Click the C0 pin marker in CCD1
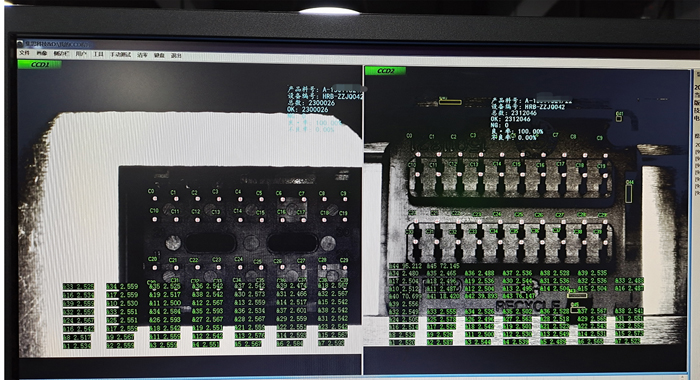The height and width of the screenshot is (380, 700). pos(154,198)
